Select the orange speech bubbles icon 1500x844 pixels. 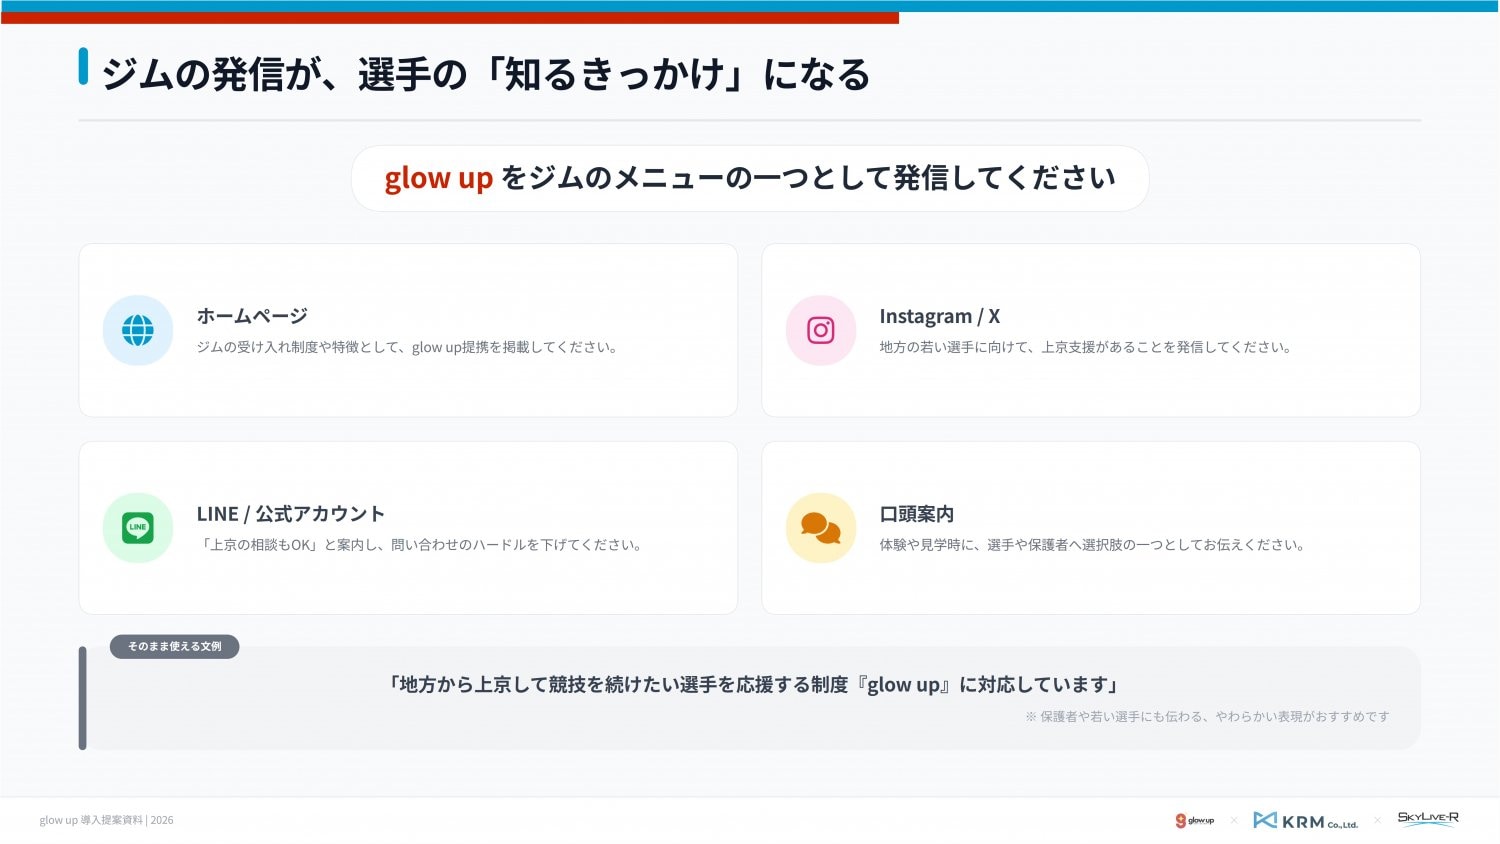click(820, 527)
